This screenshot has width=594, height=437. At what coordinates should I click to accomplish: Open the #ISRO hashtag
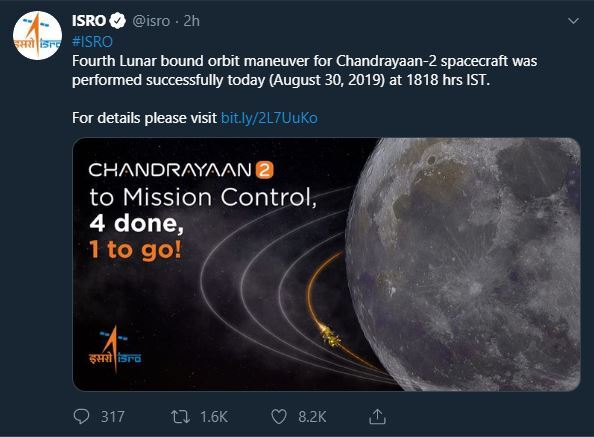(92, 42)
